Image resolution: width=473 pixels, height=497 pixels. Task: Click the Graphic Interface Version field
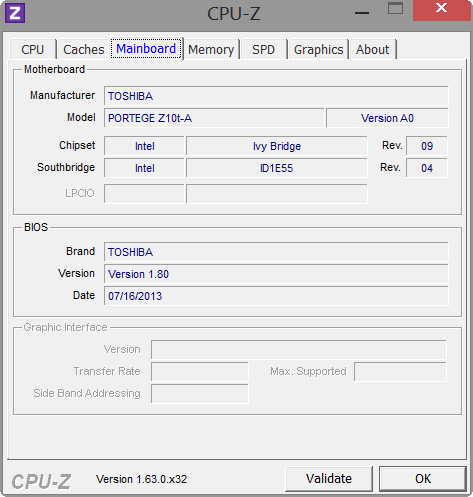(x=299, y=349)
